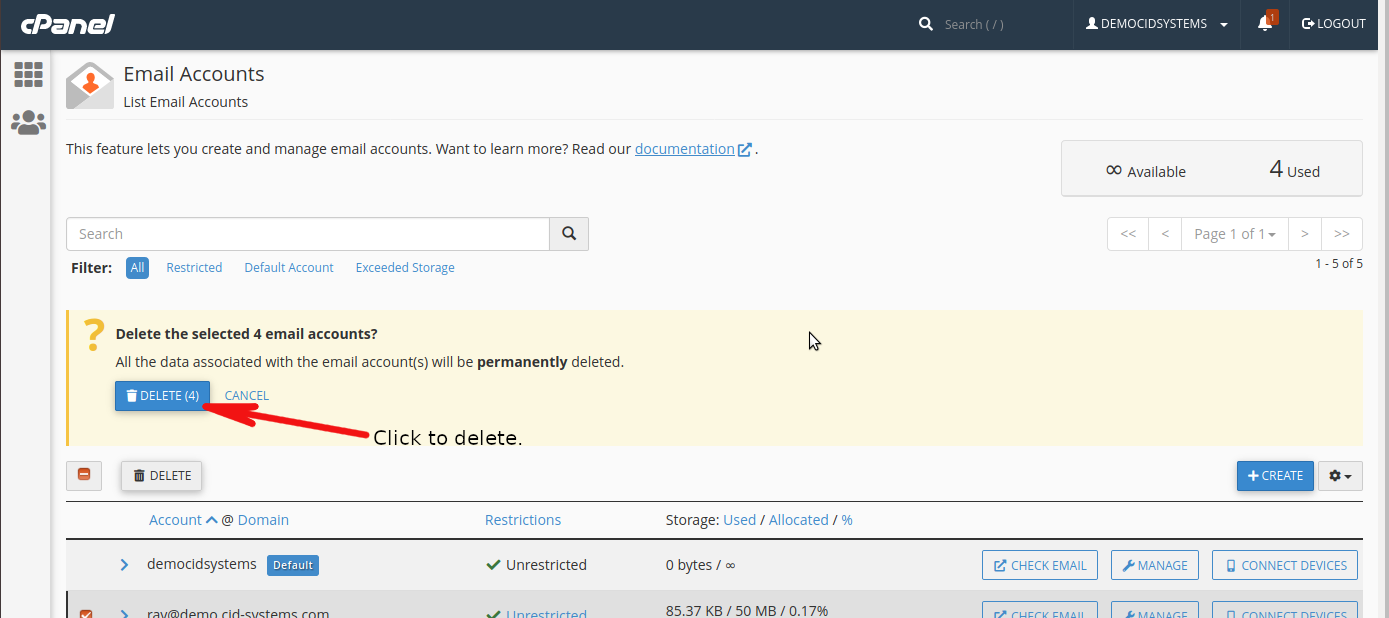1389x618 pixels.
Task: Open the notifications bell icon
Action: click(1266, 24)
